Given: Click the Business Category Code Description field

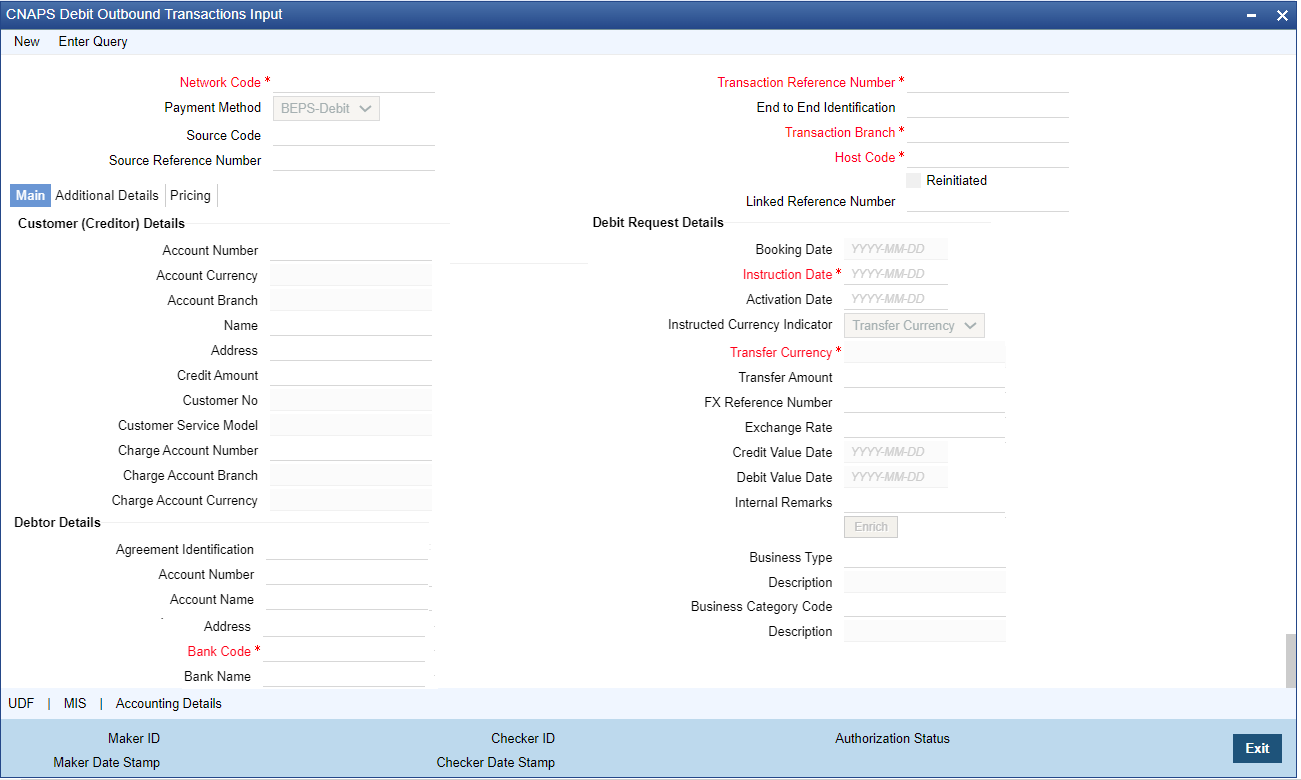Looking at the screenshot, I should [925, 631].
